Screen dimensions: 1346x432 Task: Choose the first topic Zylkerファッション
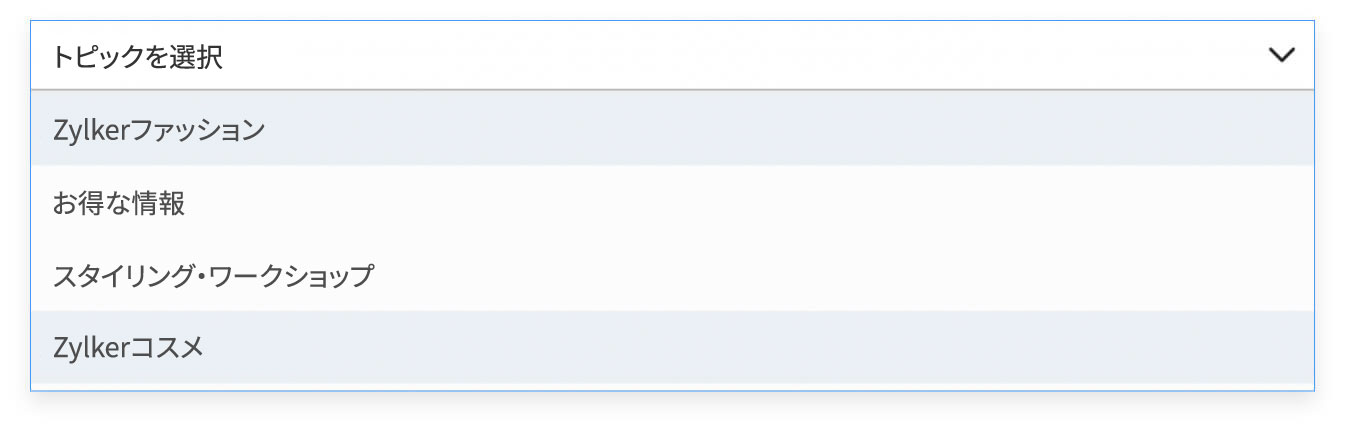click(x=160, y=129)
